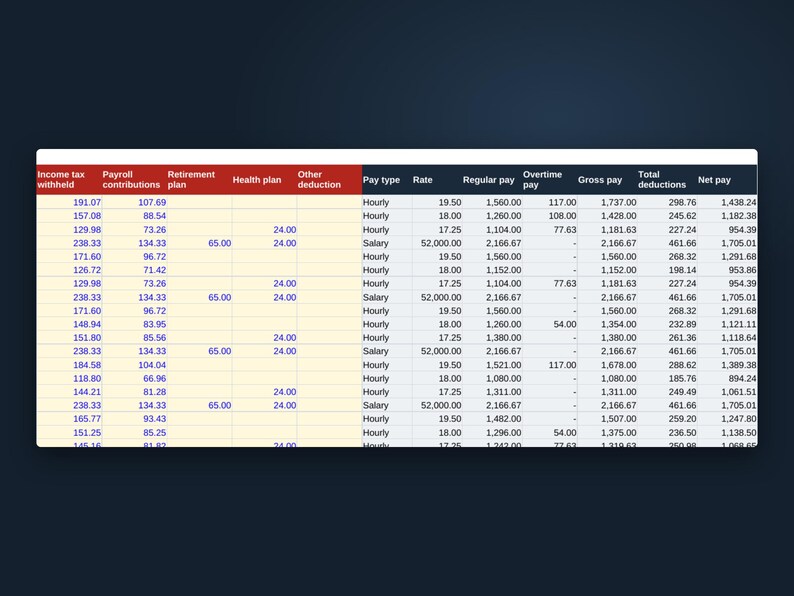Image resolution: width=794 pixels, height=596 pixels.
Task: Click total deductions cell 198.14
Action: coord(667,270)
